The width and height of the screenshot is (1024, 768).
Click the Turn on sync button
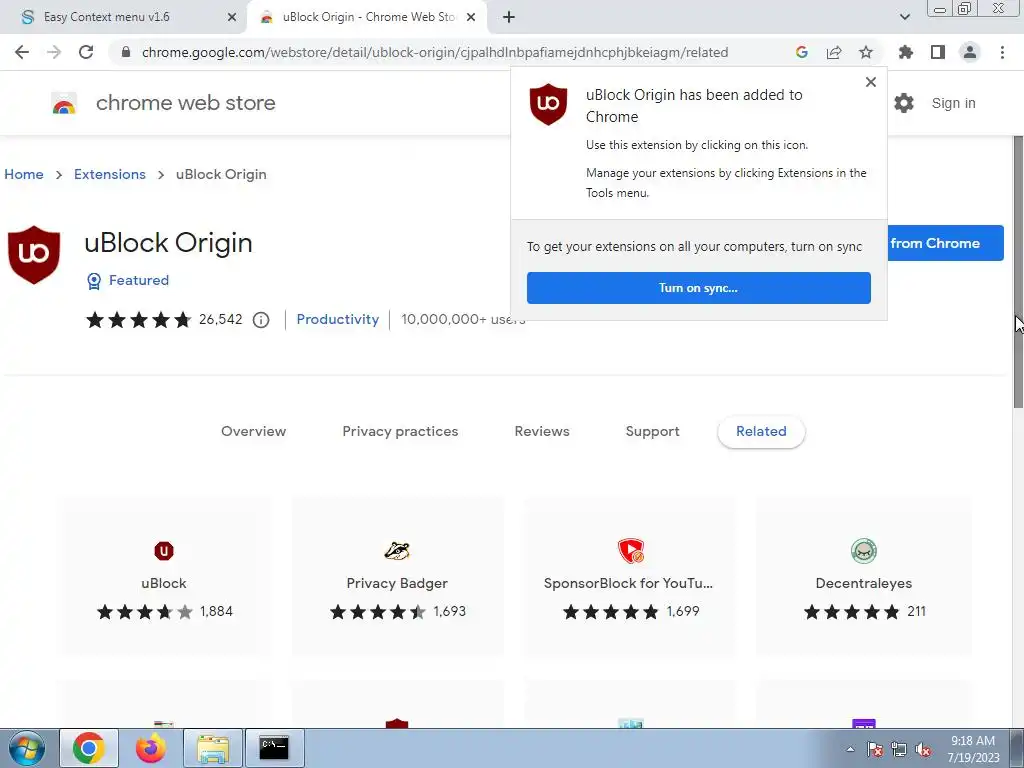(x=699, y=288)
